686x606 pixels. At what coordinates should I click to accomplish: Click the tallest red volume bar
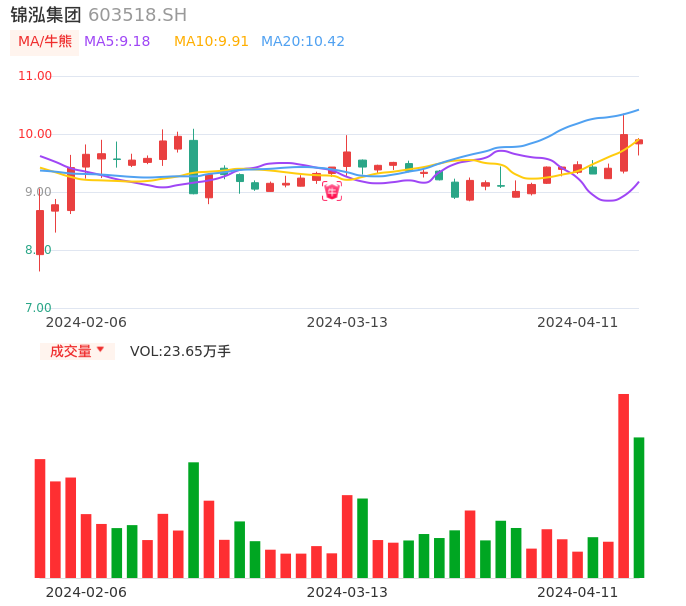[623, 485]
